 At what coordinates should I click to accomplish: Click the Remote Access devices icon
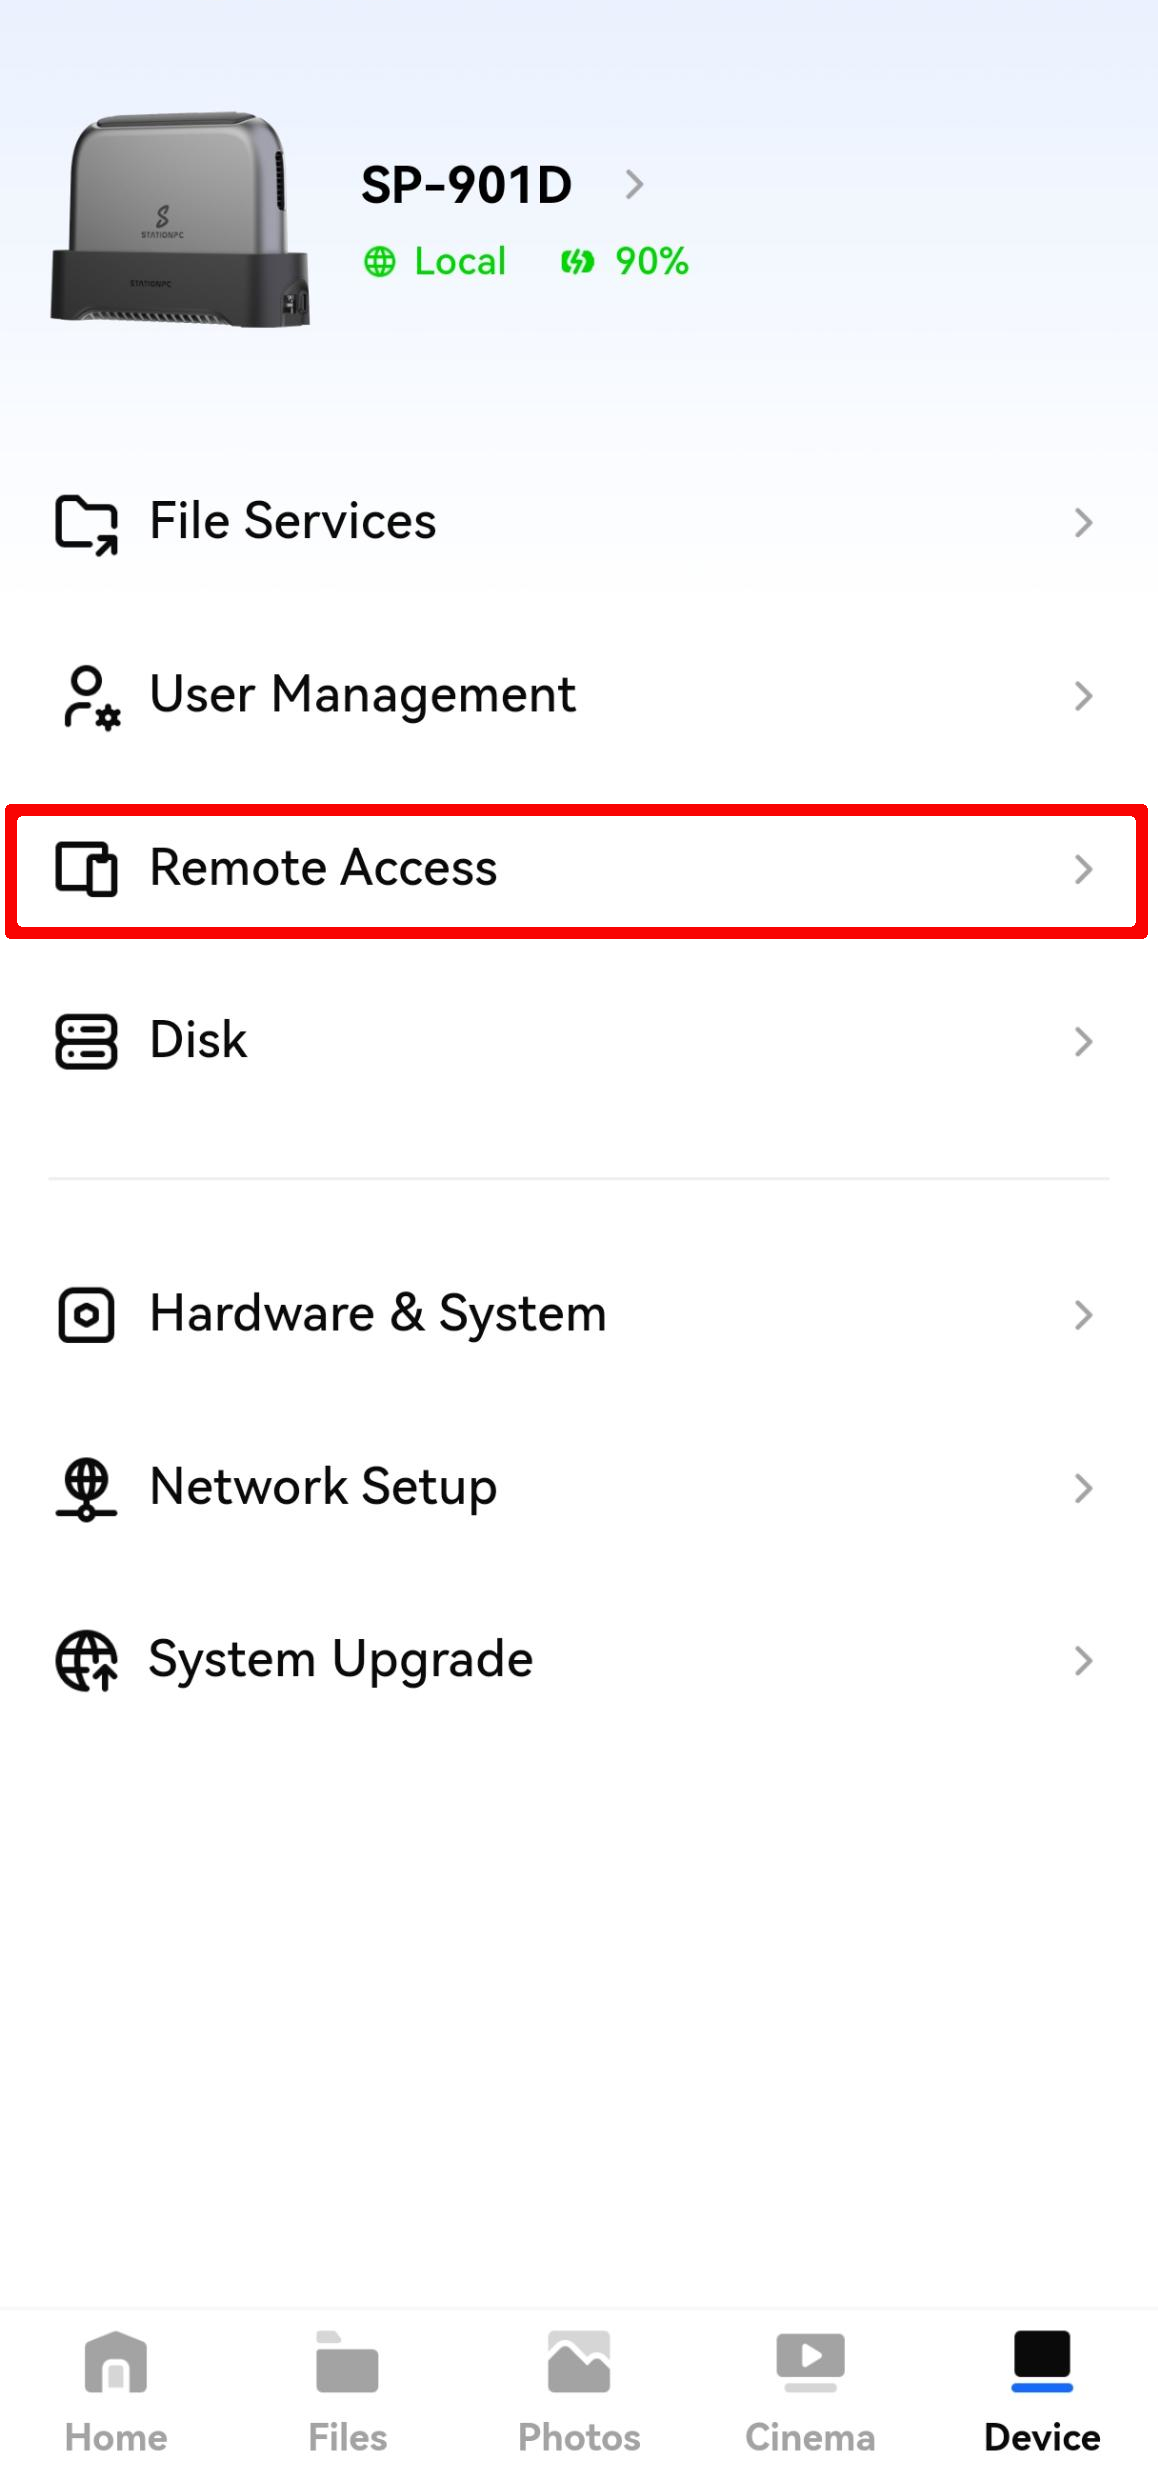click(86, 868)
